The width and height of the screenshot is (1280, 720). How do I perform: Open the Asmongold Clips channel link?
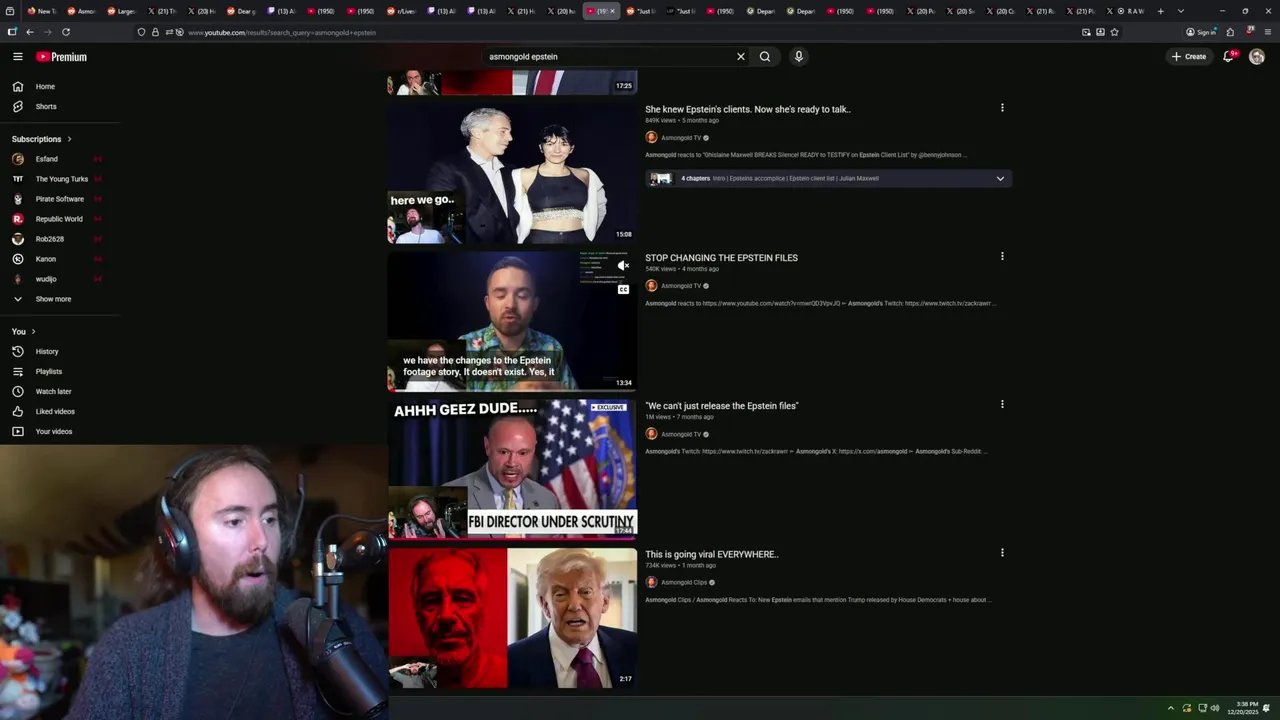(684, 582)
